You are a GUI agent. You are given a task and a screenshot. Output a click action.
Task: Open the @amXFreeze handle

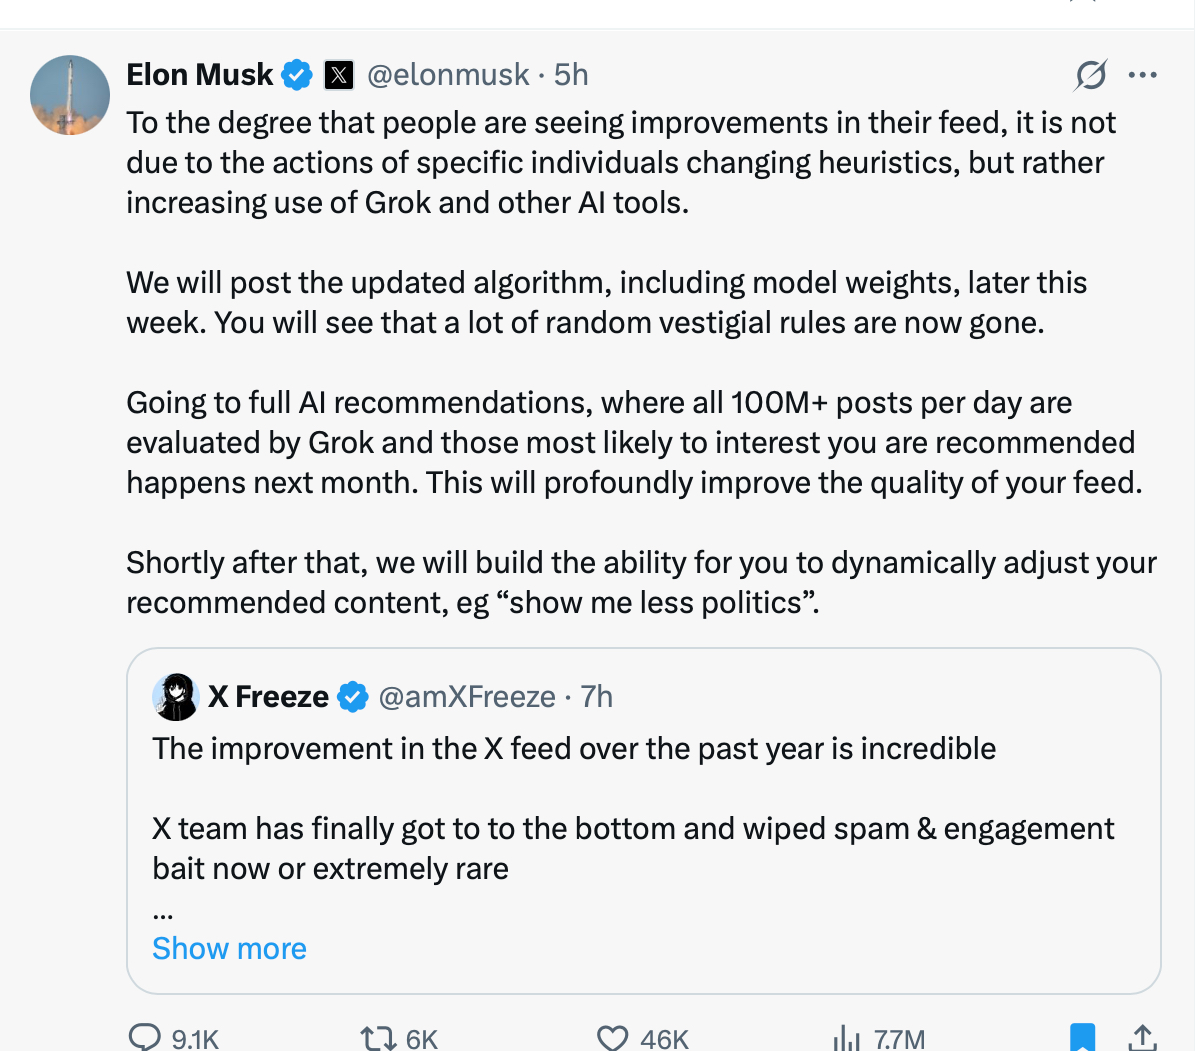[x=467, y=697]
